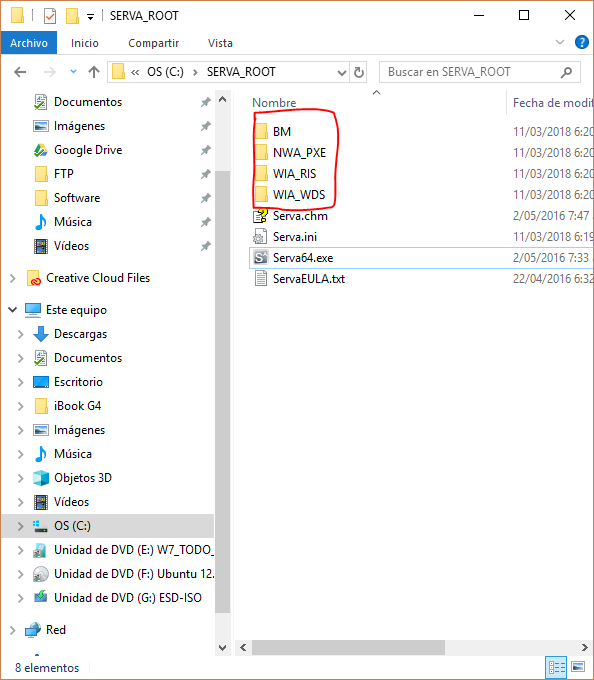Open the Archivo ribbon tab

29,43
